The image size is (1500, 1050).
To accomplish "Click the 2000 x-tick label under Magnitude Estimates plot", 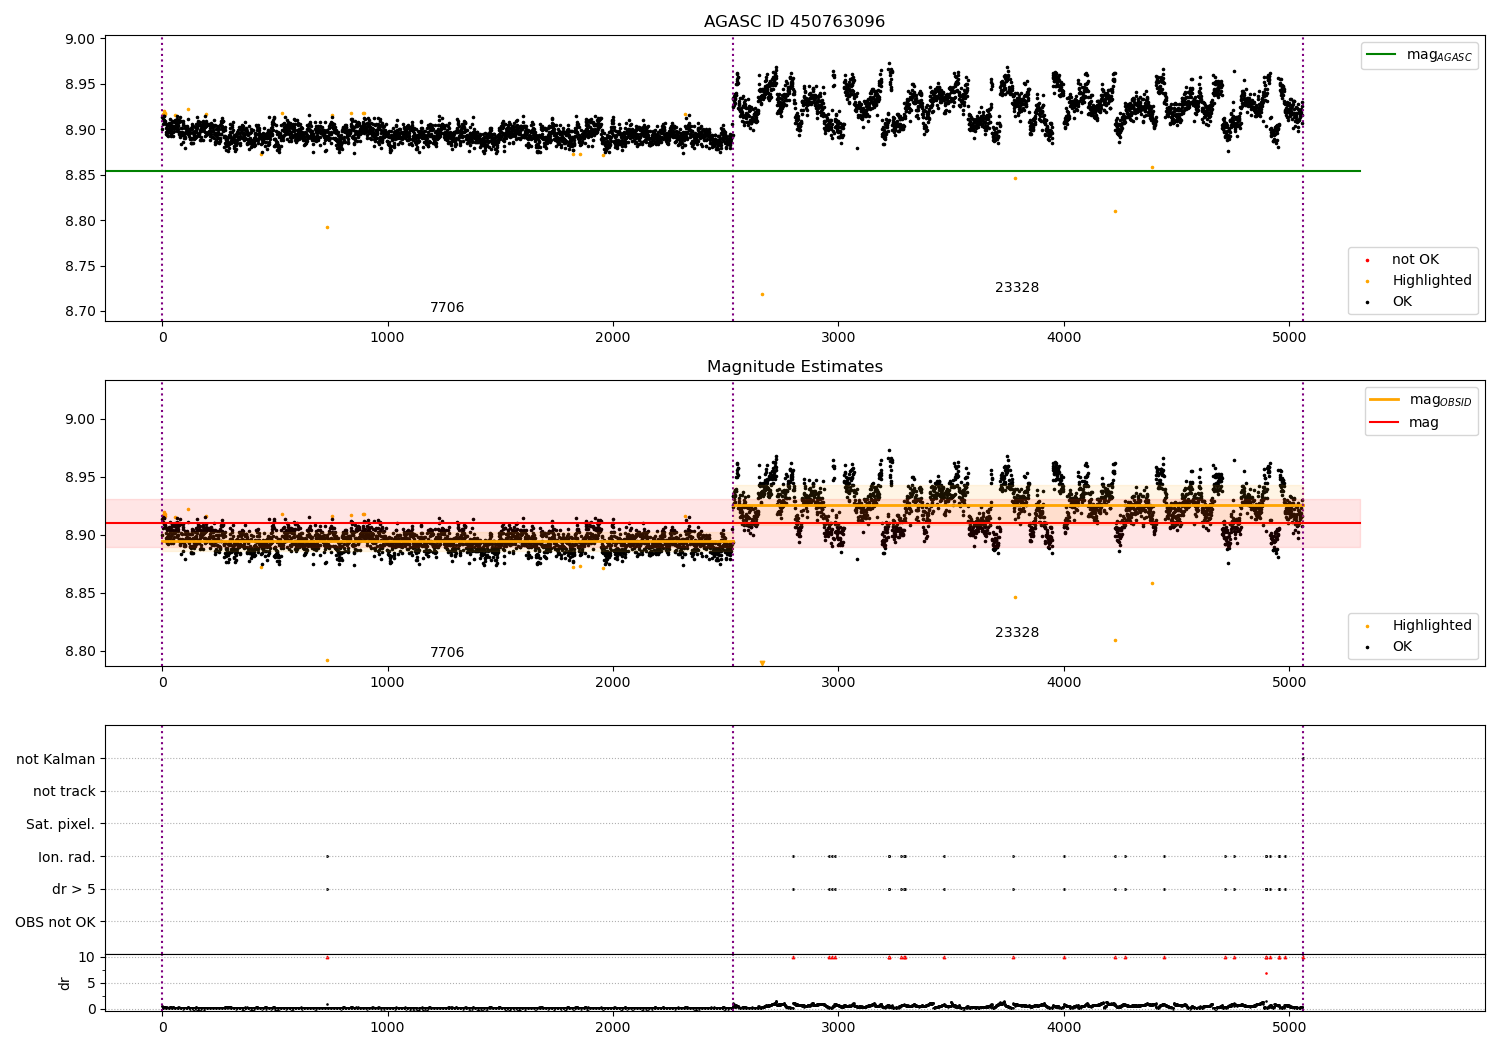I will [x=613, y=683].
